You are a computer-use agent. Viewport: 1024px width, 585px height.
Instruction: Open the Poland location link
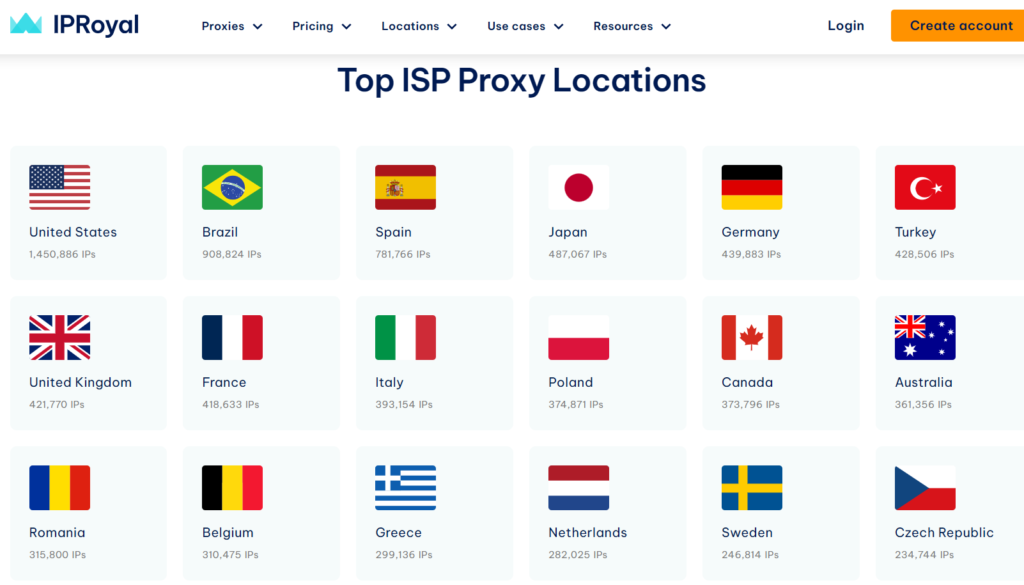pos(571,382)
